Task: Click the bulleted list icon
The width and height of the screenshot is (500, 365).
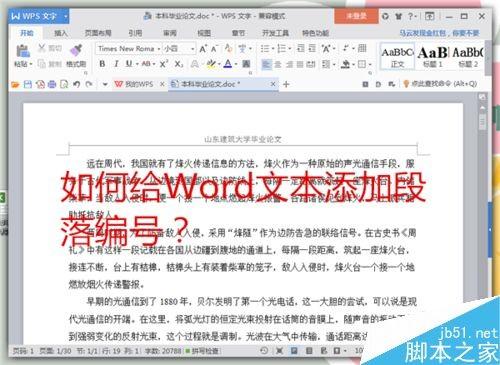Action: 265,49
